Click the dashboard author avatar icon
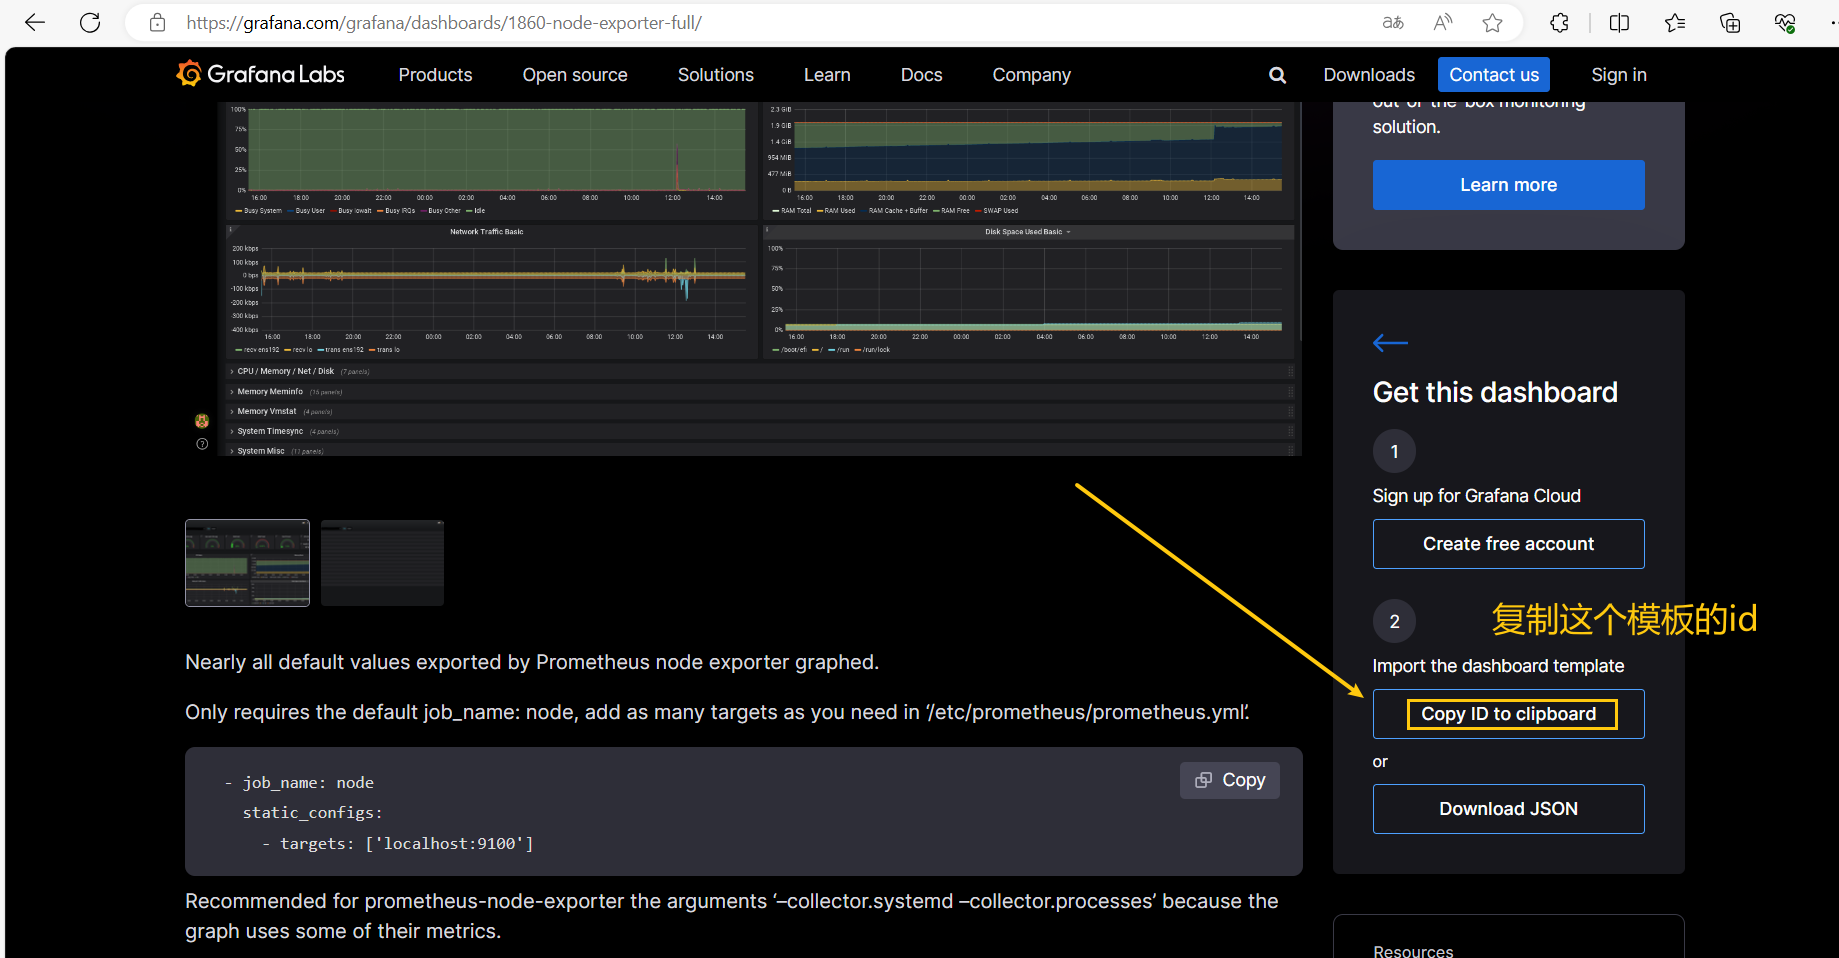Screen dimensions: 1839x958 (202, 421)
